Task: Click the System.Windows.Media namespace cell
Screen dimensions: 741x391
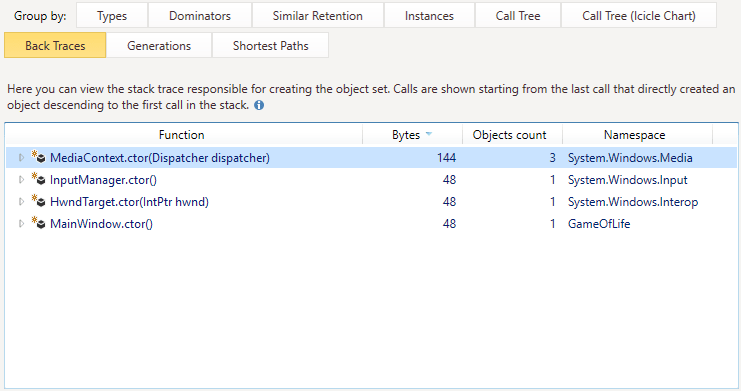Action: point(630,158)
